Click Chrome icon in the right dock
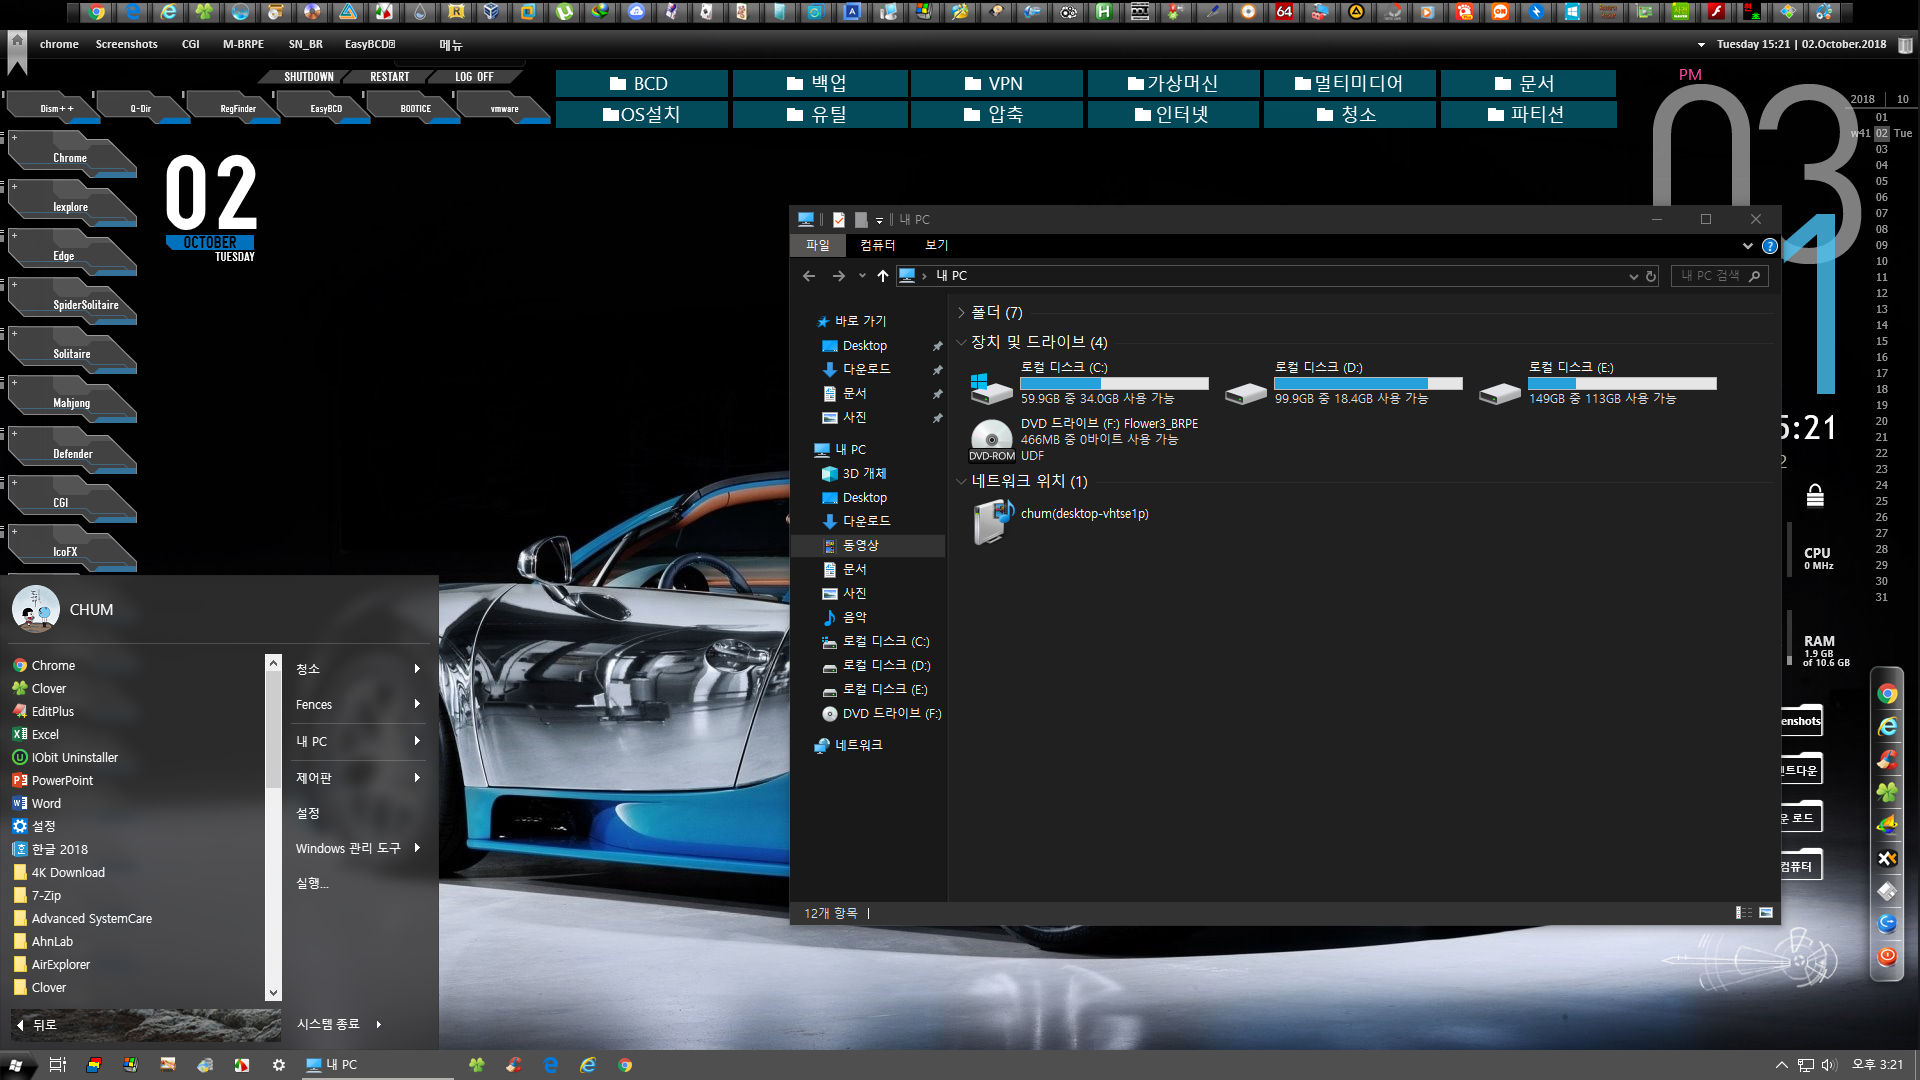Screen dimensions: 1920x1080 pos(1887,693)
